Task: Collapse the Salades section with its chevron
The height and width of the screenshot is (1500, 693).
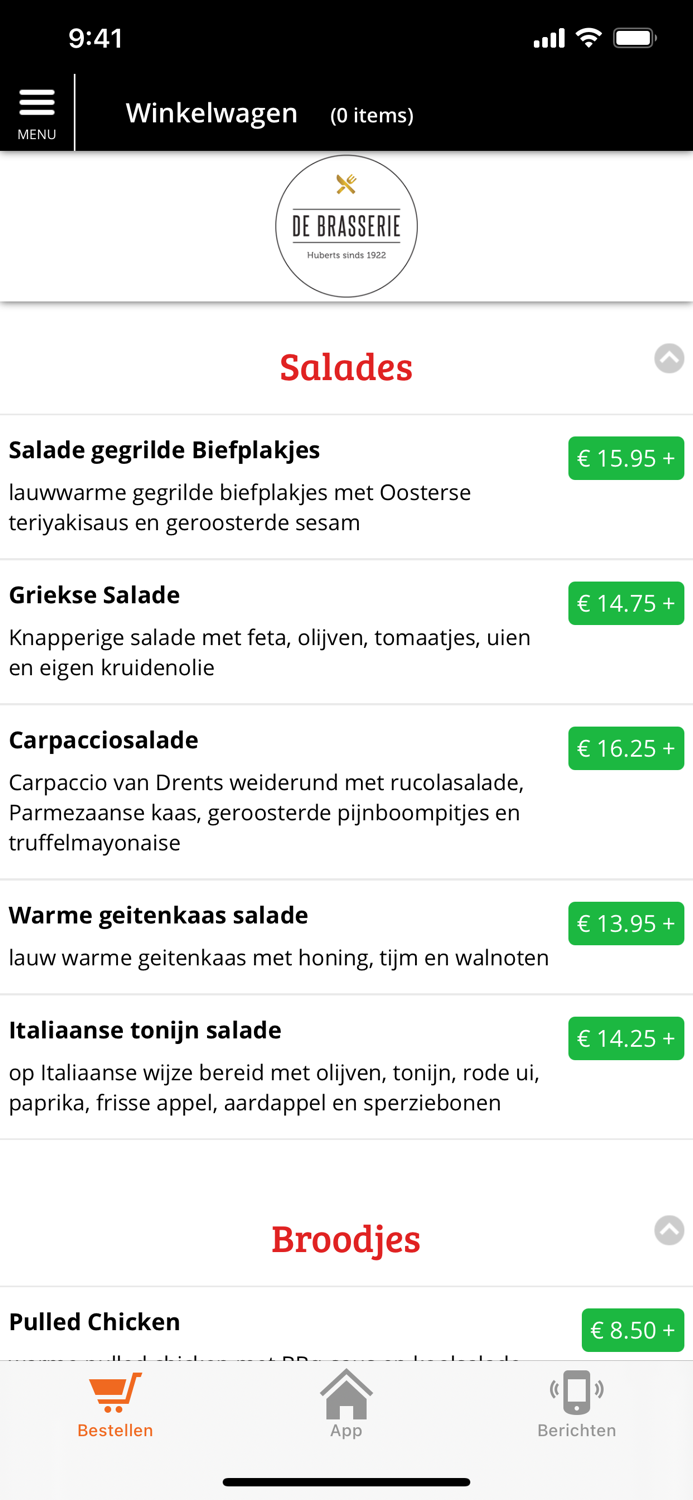Action: [x=668, y=358]
